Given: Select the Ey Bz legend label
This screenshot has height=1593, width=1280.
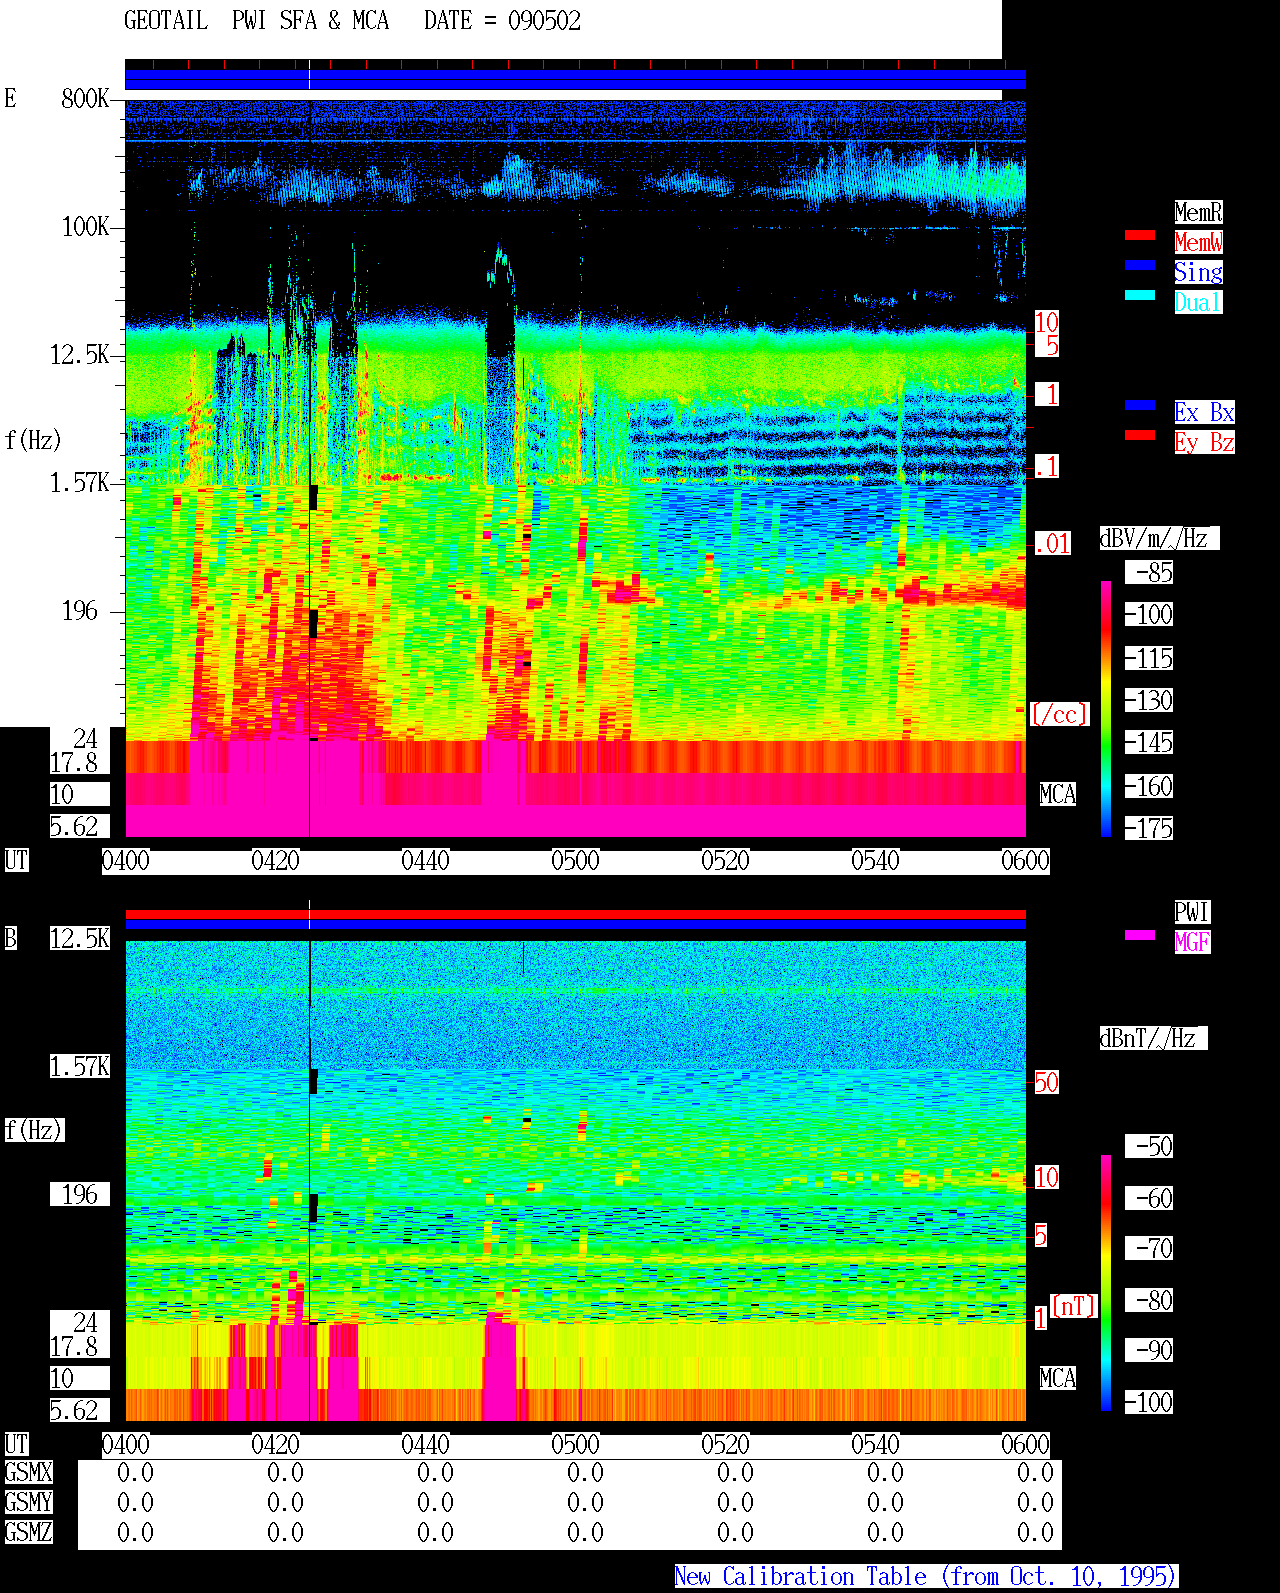Looking at the screenshot, I should pyautogui.click(x=1204, y=442).
